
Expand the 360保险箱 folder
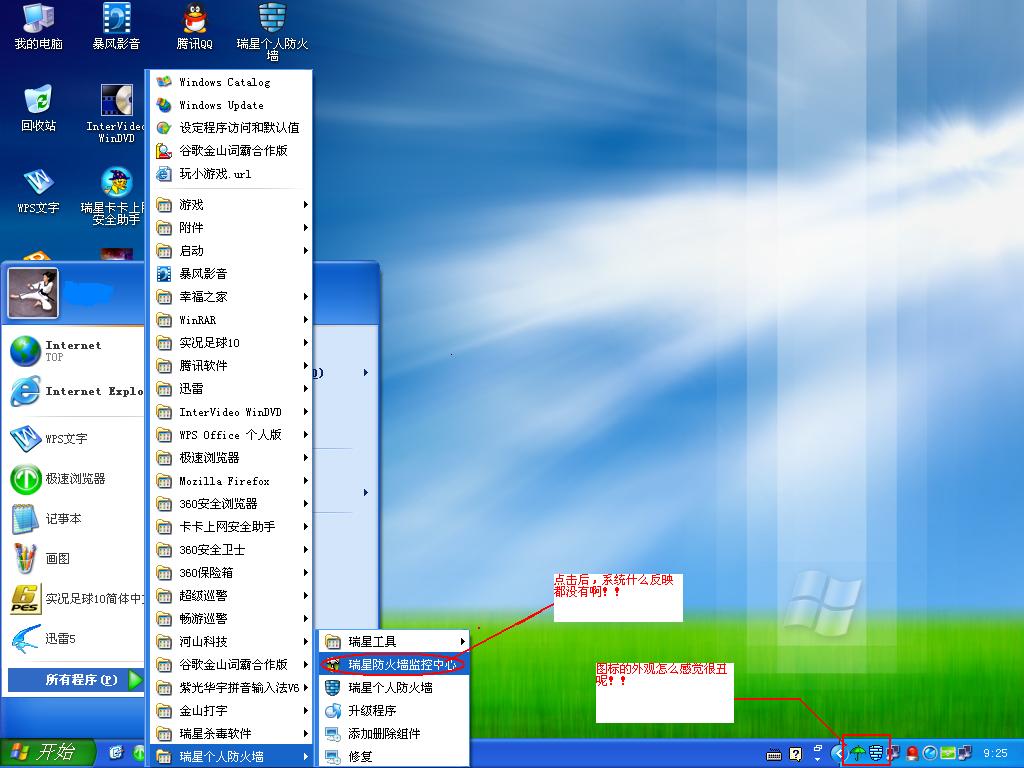tap(231, 573)
